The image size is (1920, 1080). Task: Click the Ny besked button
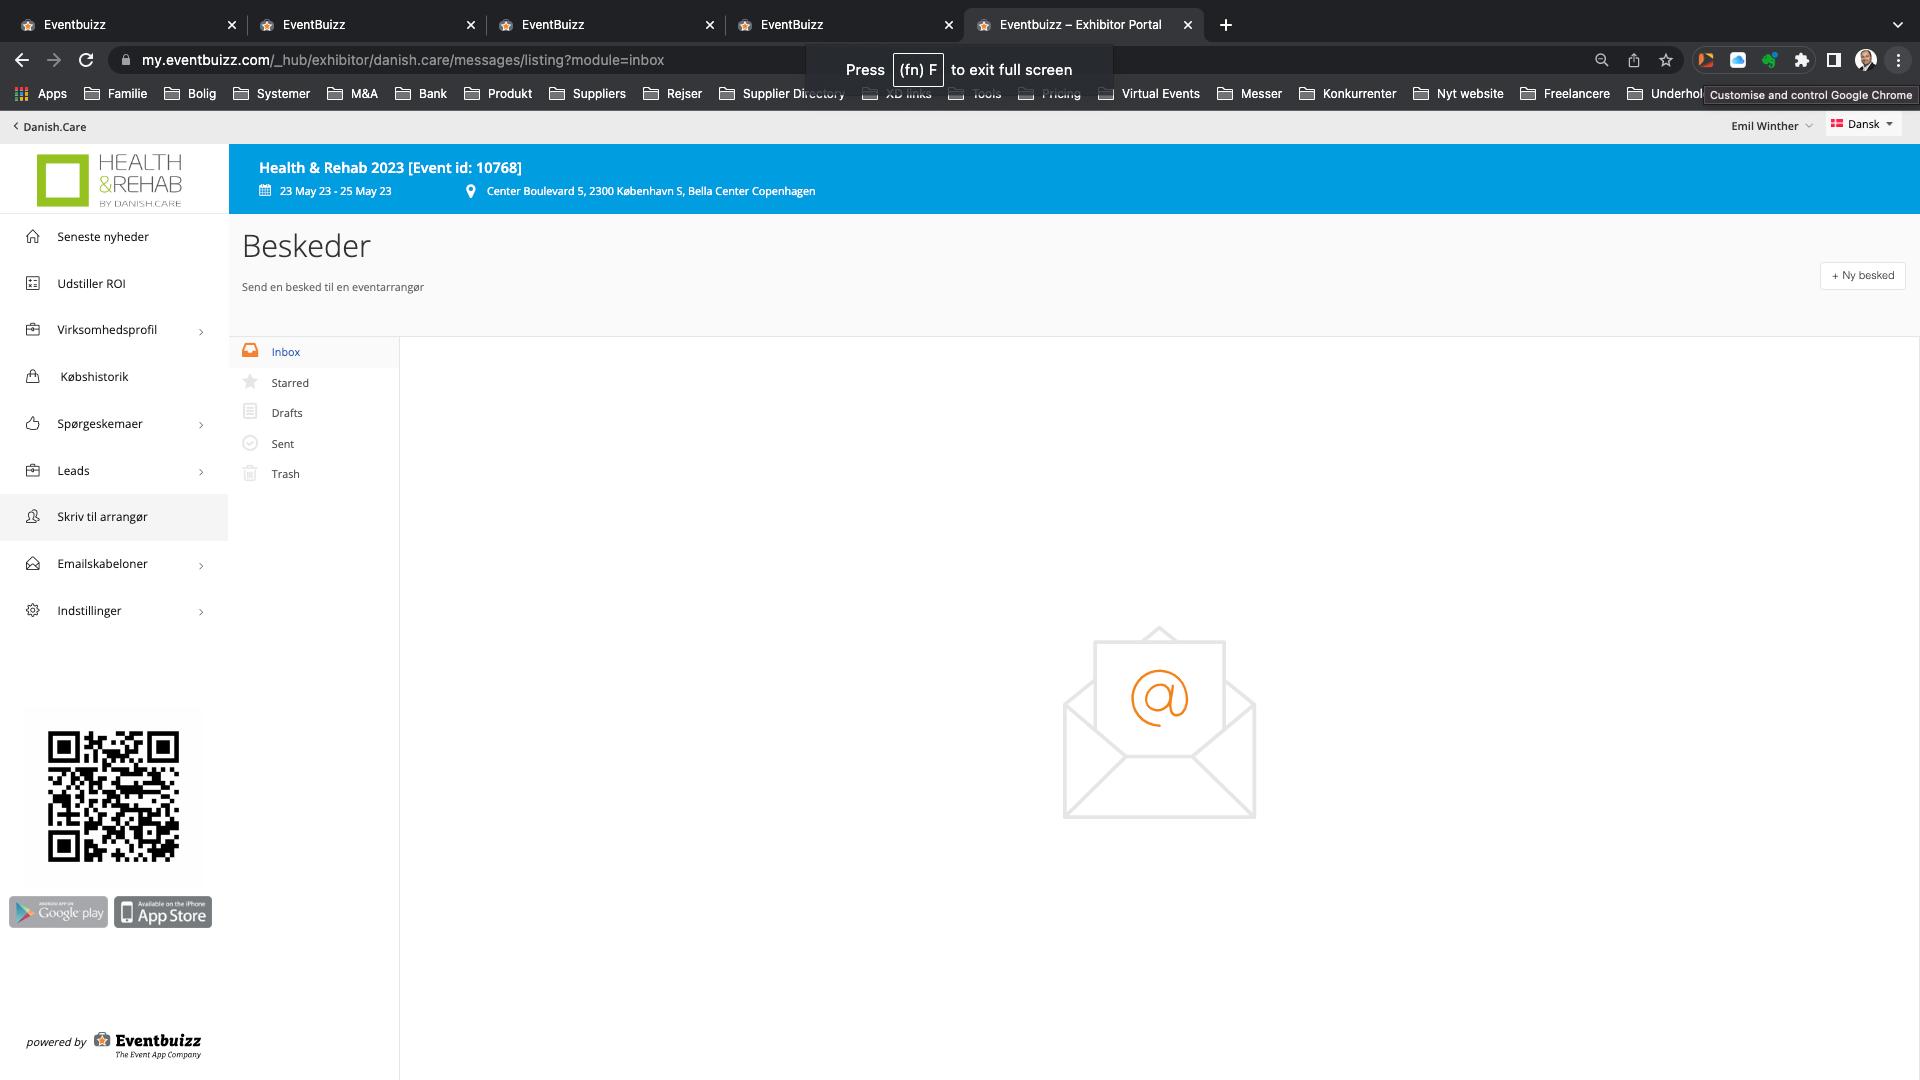click(1862, 276)
